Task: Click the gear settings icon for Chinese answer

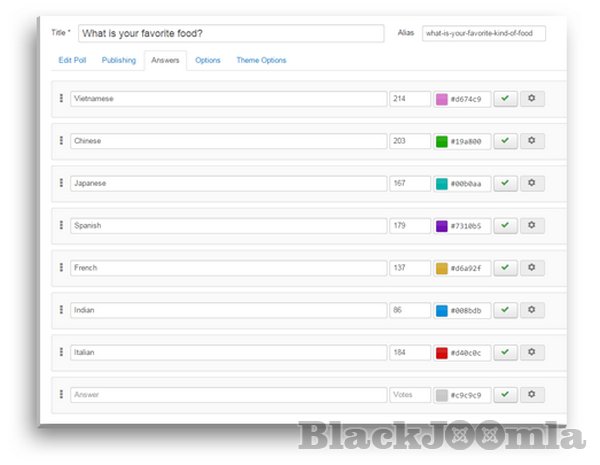Action: (532, 141)
